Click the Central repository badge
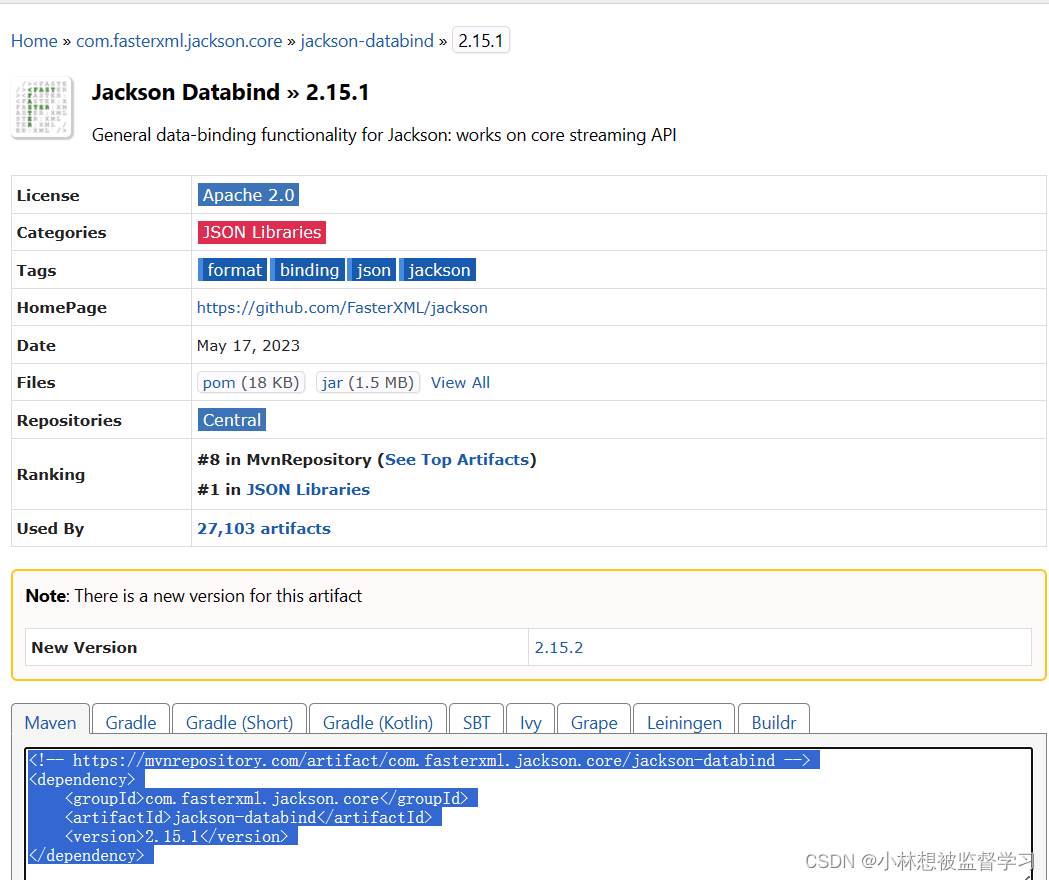 pyautogui.click(x=231, y=420)
